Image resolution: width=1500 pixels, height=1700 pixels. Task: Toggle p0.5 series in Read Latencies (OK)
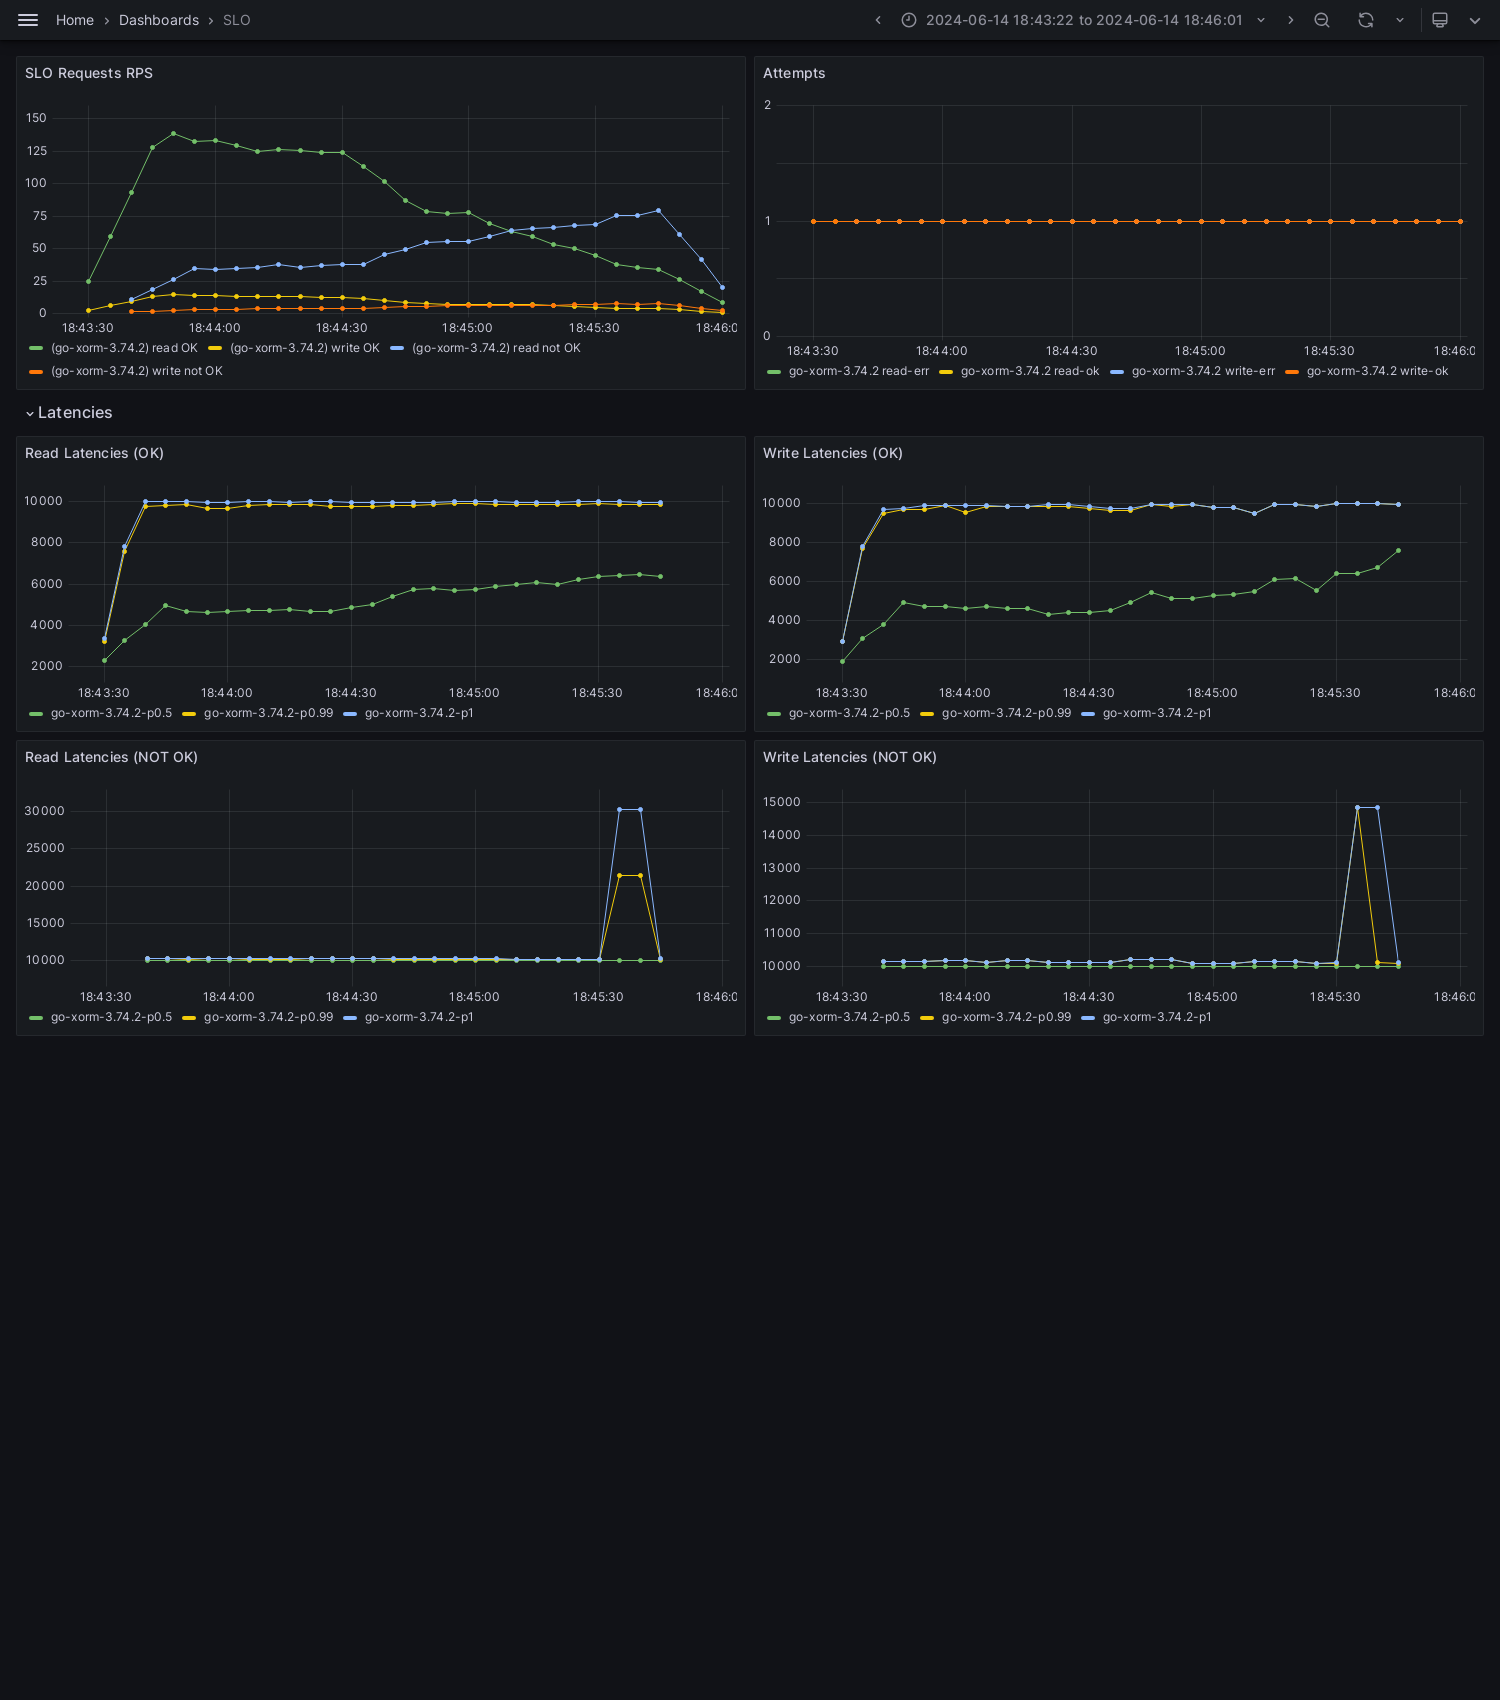111,713
